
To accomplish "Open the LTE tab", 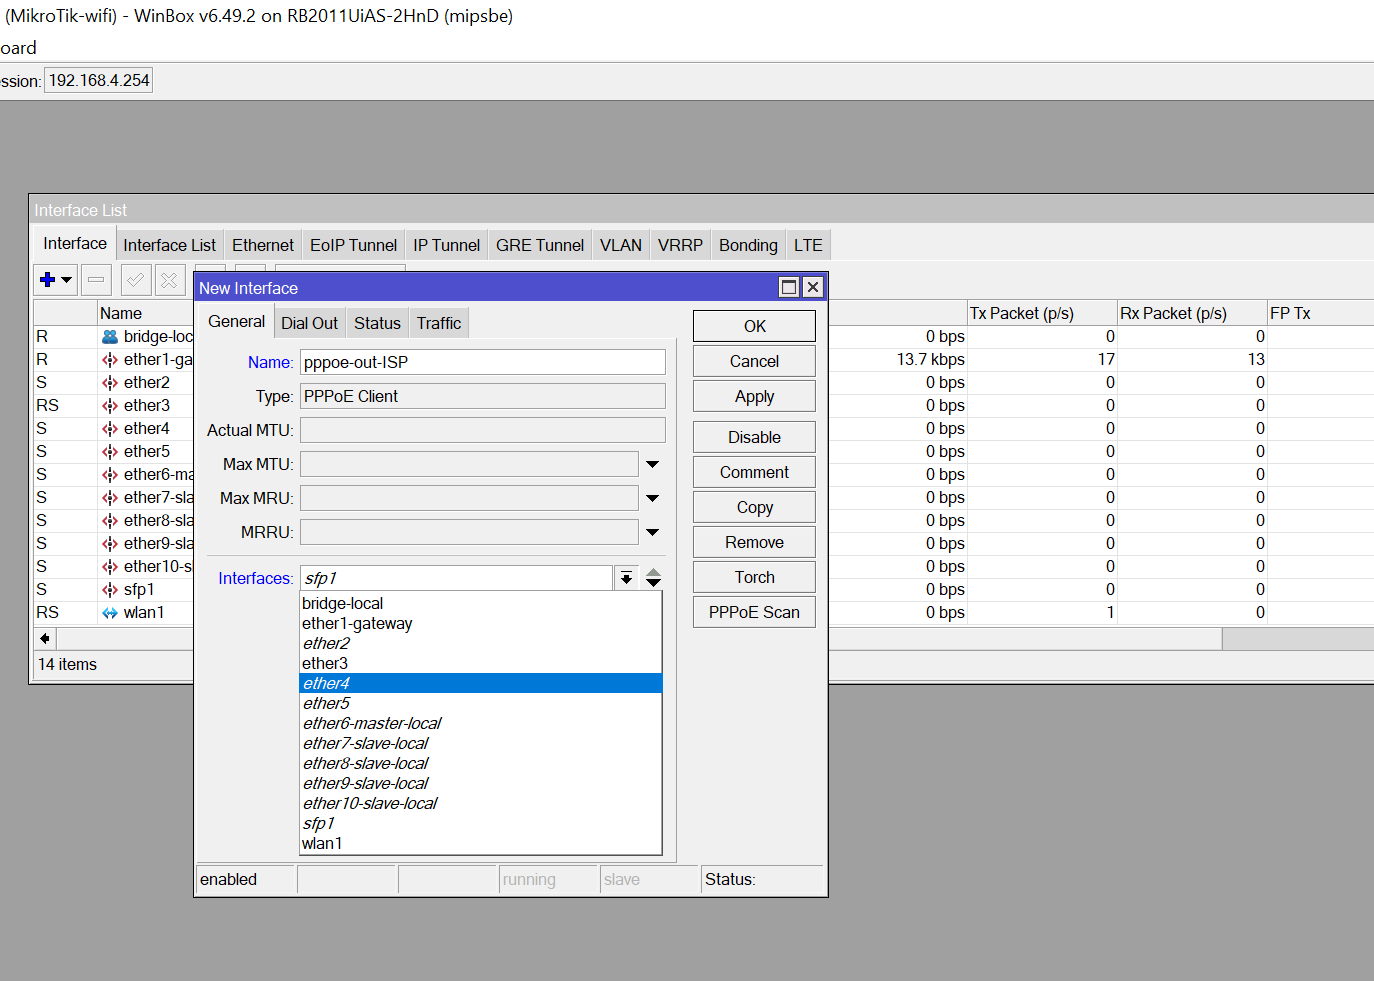I will [808, 246].
